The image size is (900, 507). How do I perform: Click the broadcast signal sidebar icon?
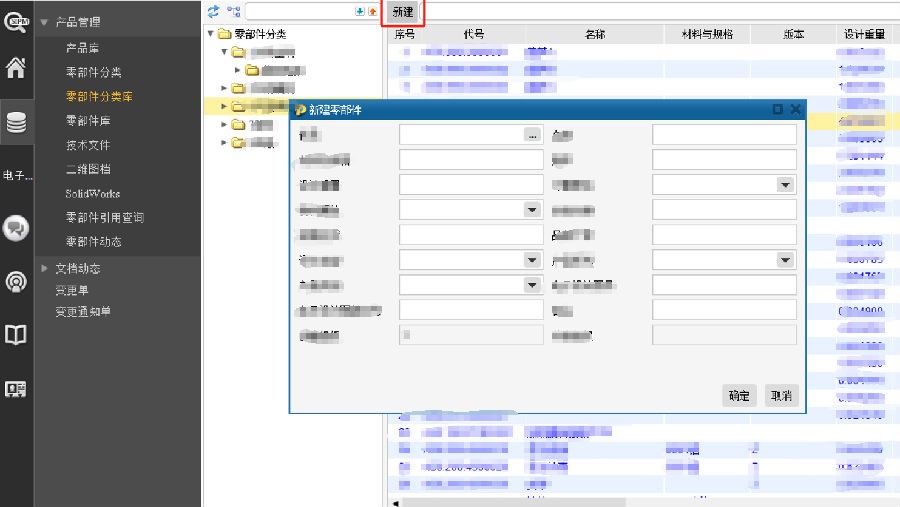pyautogui.click(x=16, y=282)
